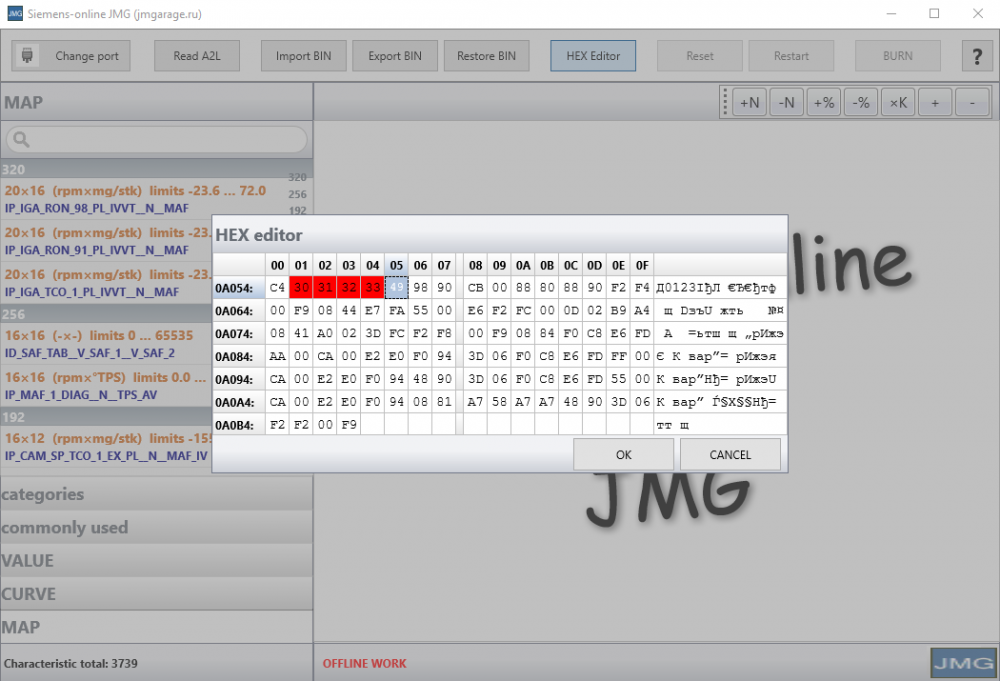Open help question mark button

click(x=976, y=56)
